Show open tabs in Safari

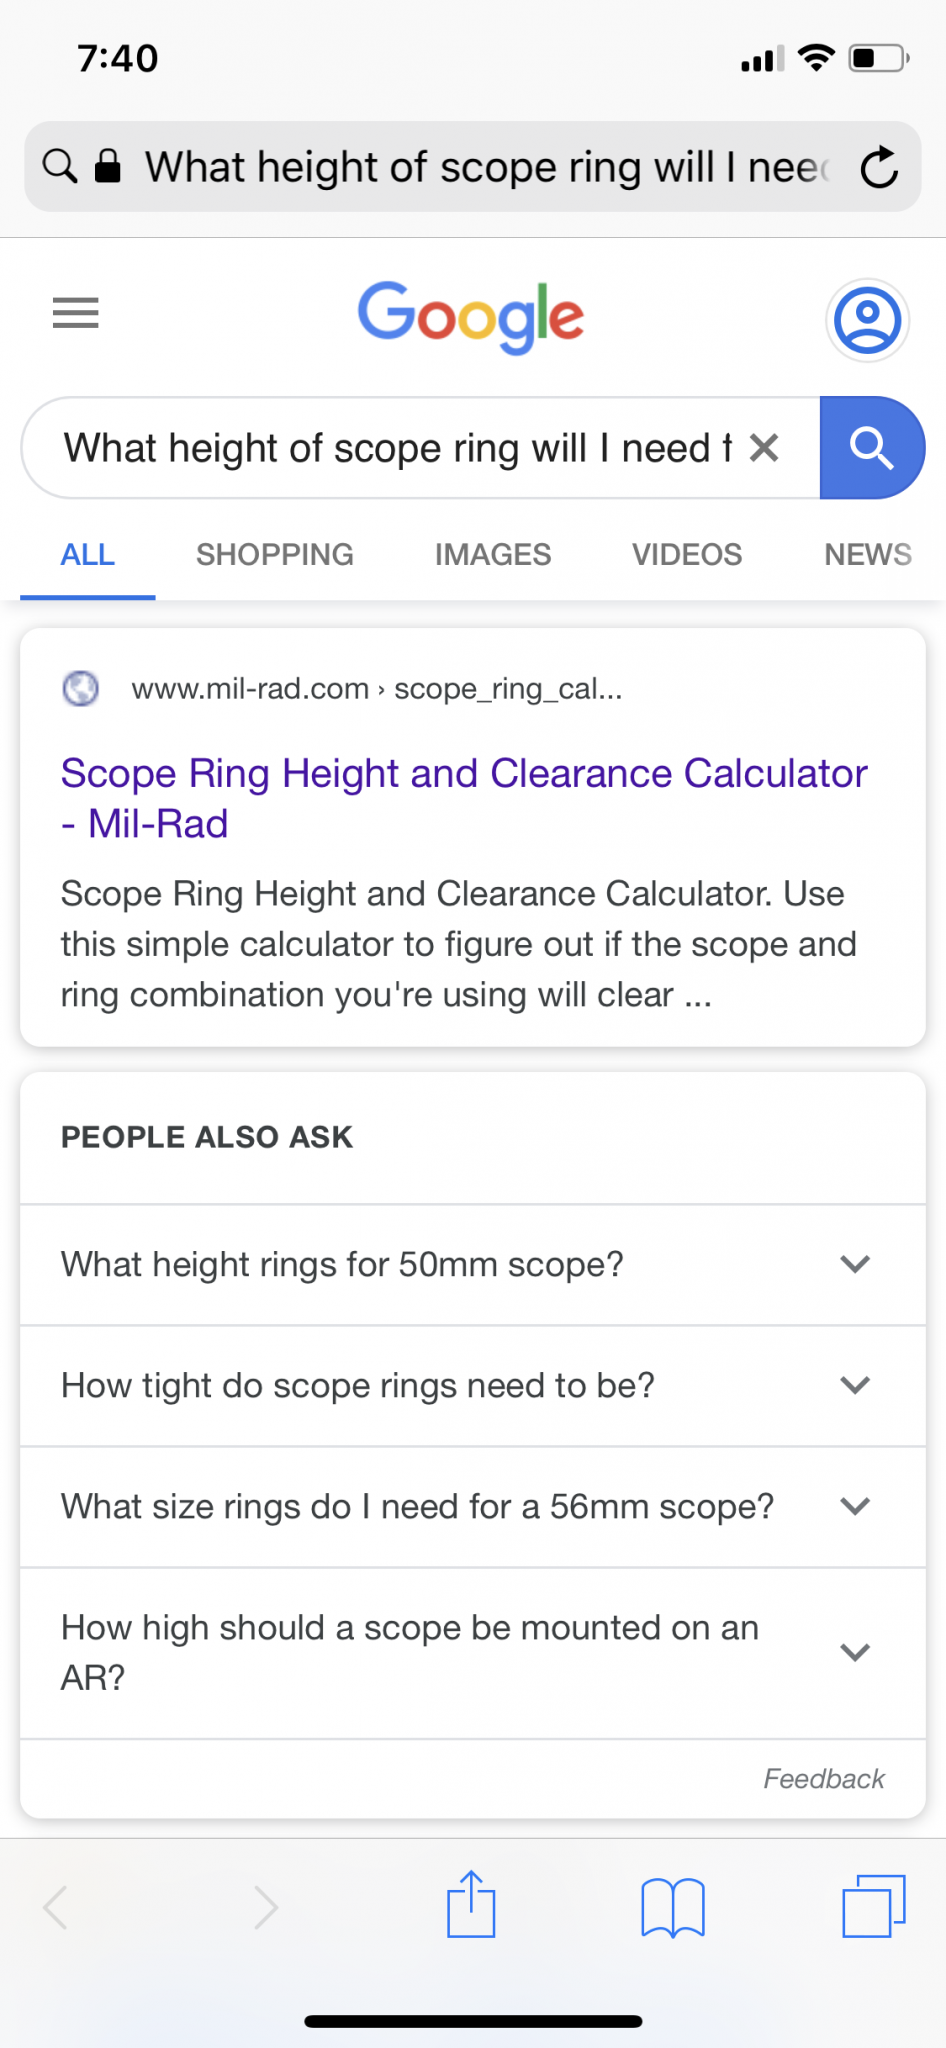coord(874,1906)
